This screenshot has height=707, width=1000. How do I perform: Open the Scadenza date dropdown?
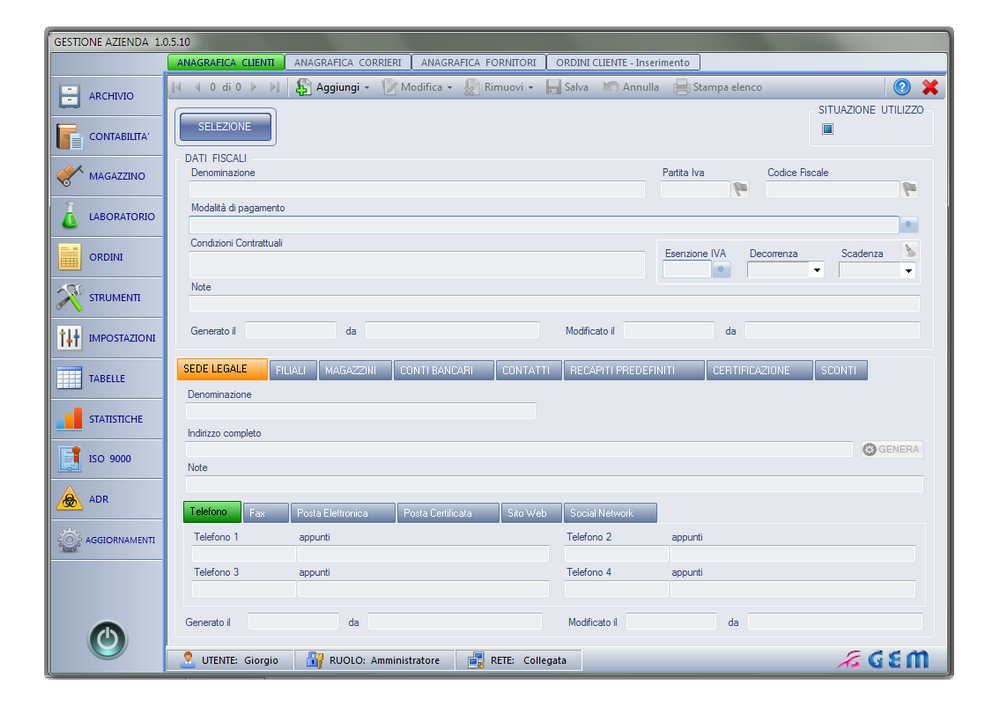tap(908, 270)
